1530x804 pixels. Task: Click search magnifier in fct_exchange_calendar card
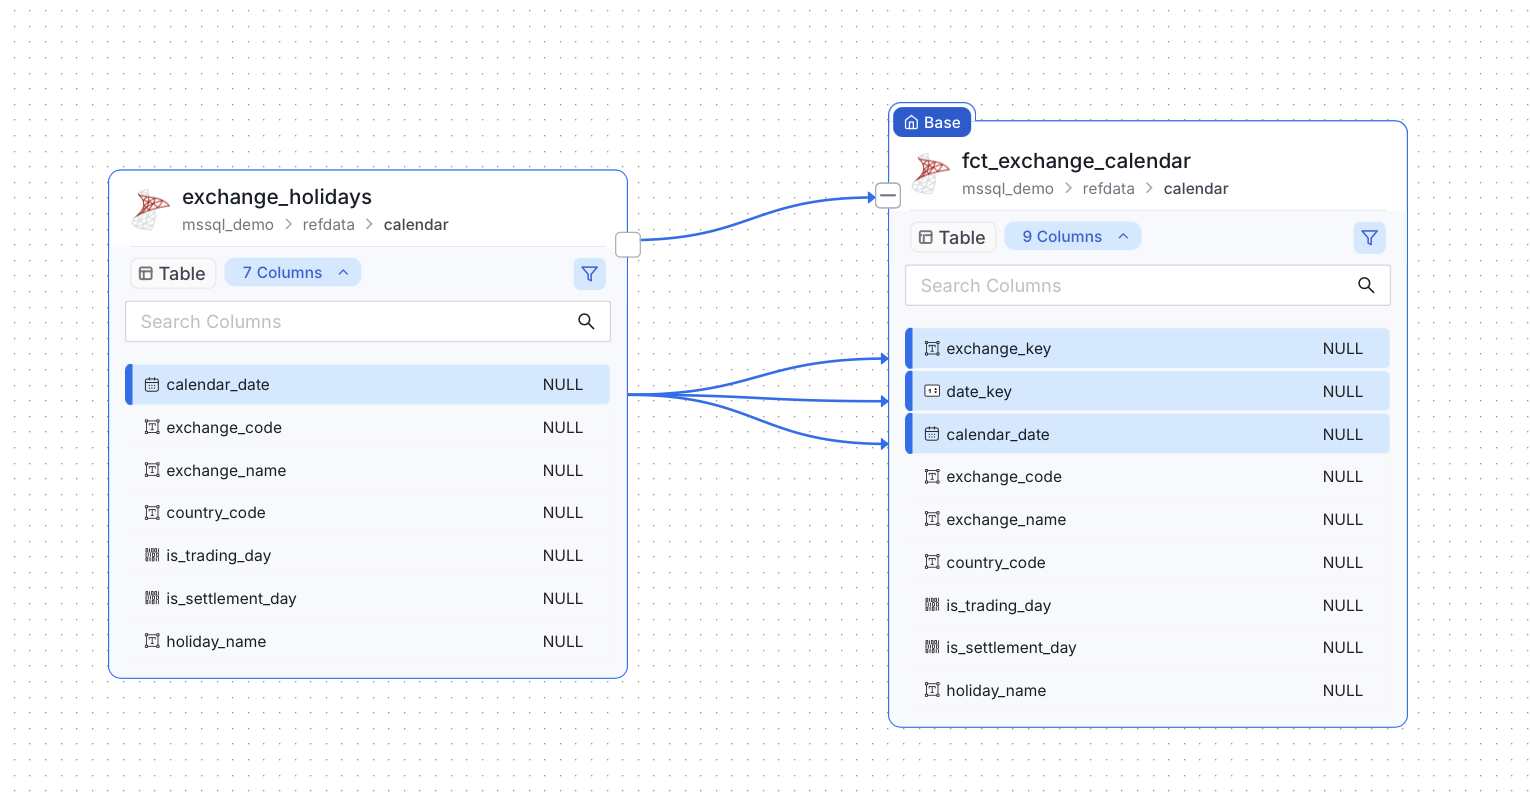[1366, 285]
